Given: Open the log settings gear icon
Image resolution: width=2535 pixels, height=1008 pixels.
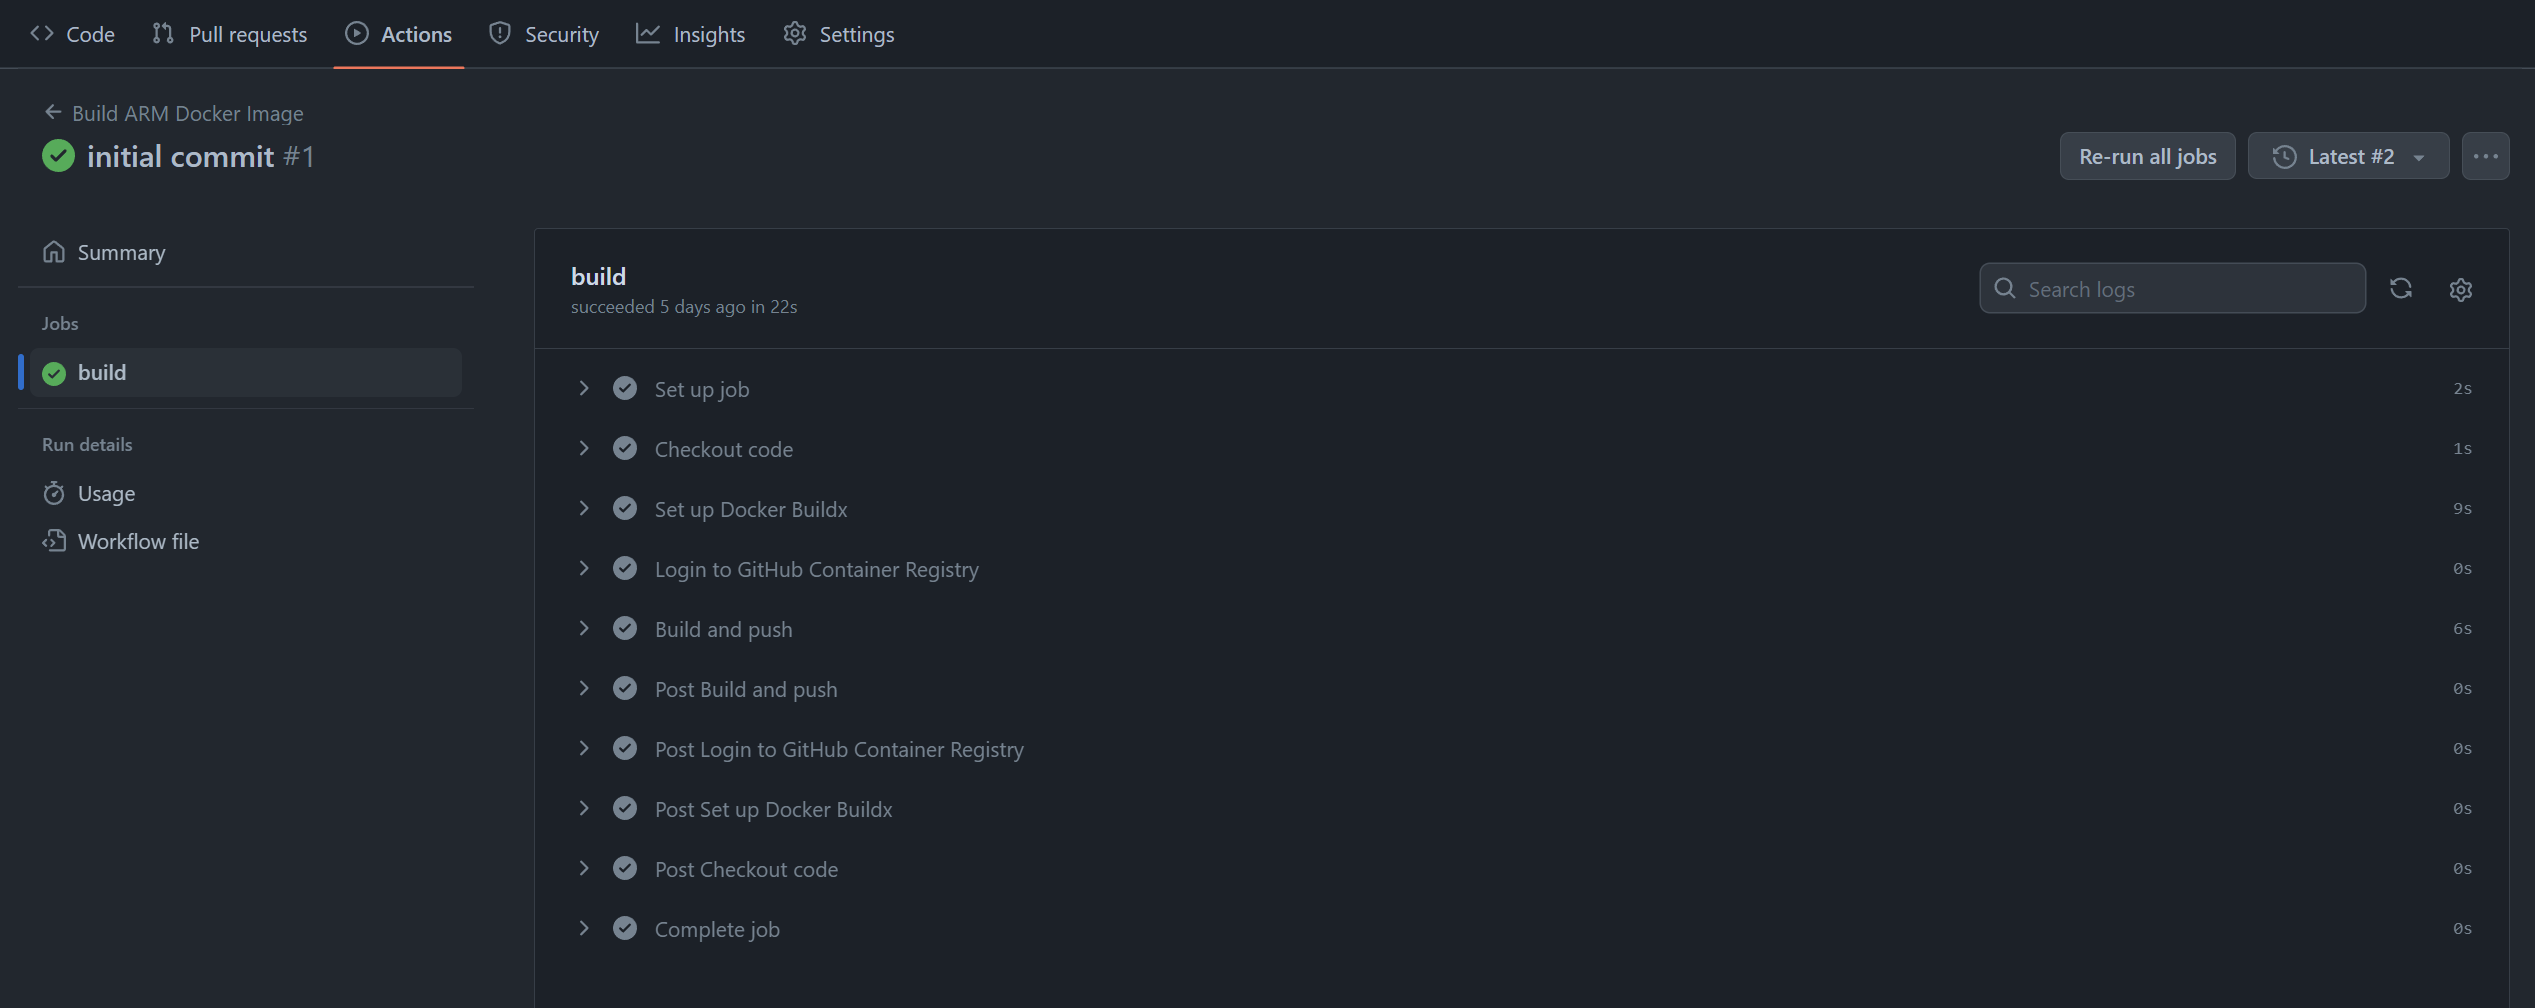Looking at the screenshot, I should tap(2460, 289).
